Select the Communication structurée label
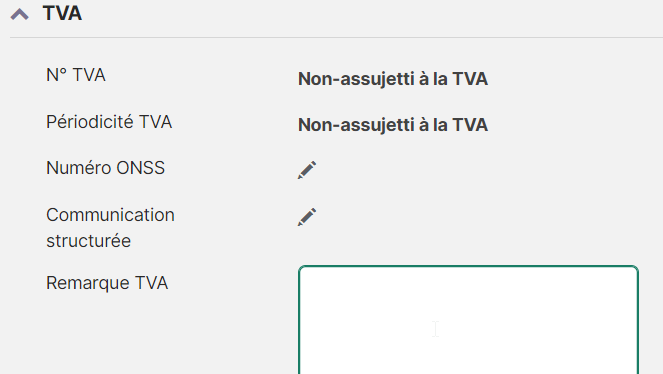Screen dimensions: 663x374 click(110, 228)
